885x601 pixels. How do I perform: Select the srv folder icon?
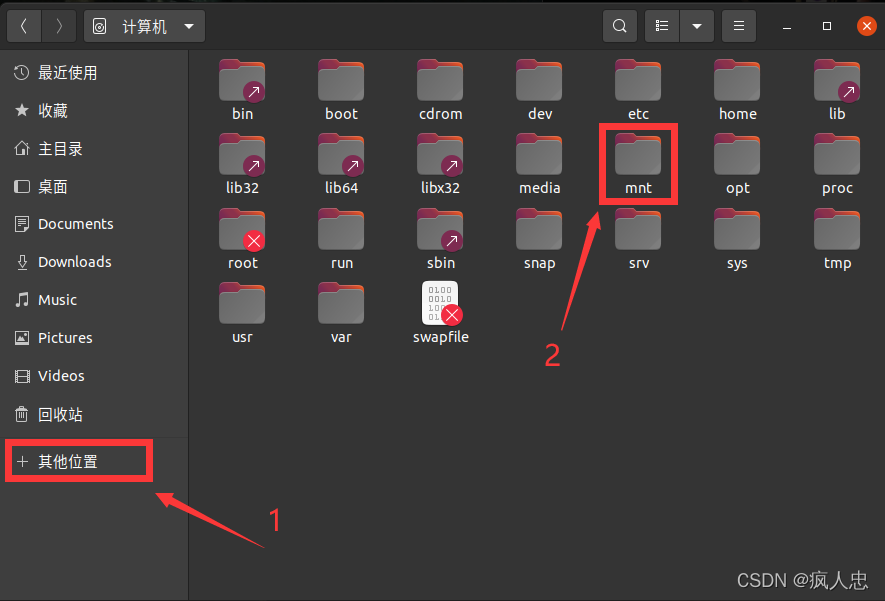pos(638,230)
